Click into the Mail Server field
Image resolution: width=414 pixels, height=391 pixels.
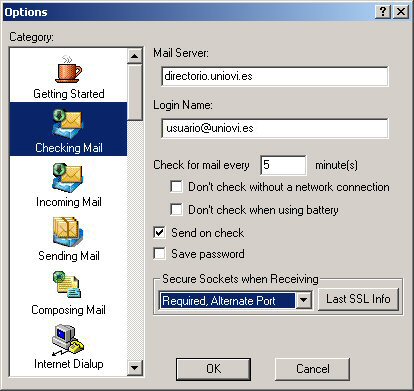275,76
